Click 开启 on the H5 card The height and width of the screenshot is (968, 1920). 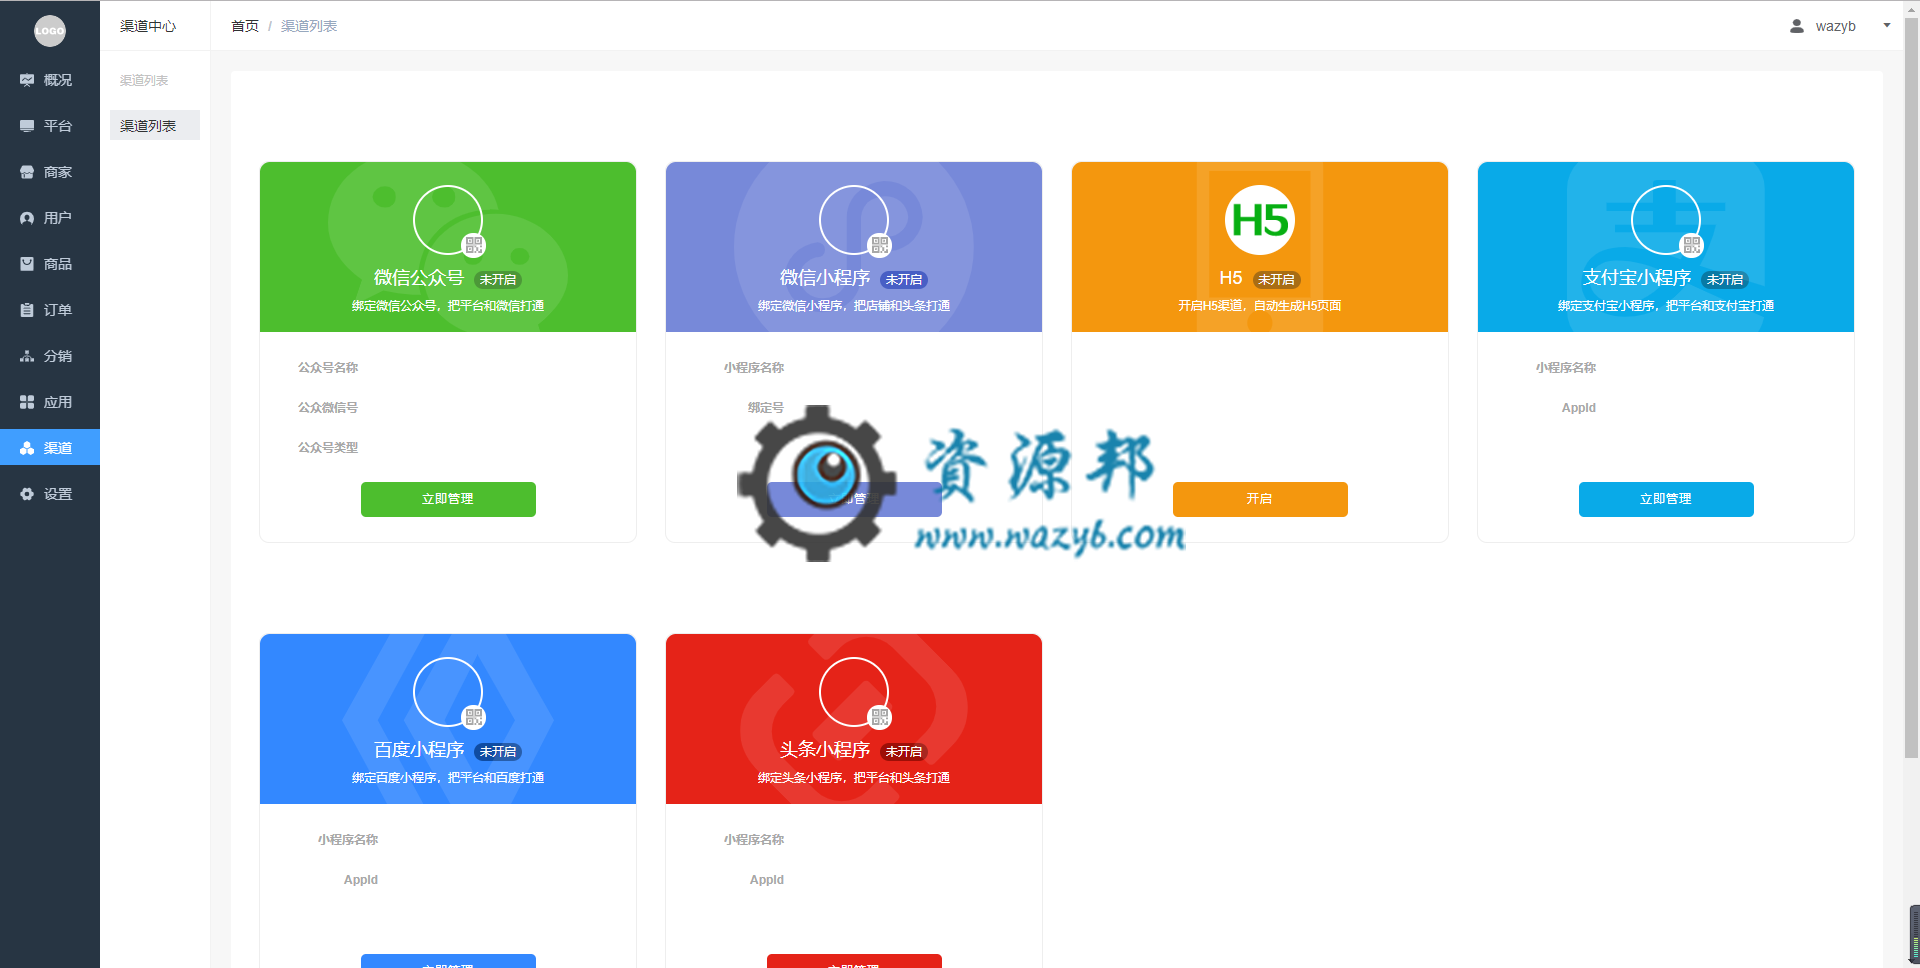click(1260, 499)
